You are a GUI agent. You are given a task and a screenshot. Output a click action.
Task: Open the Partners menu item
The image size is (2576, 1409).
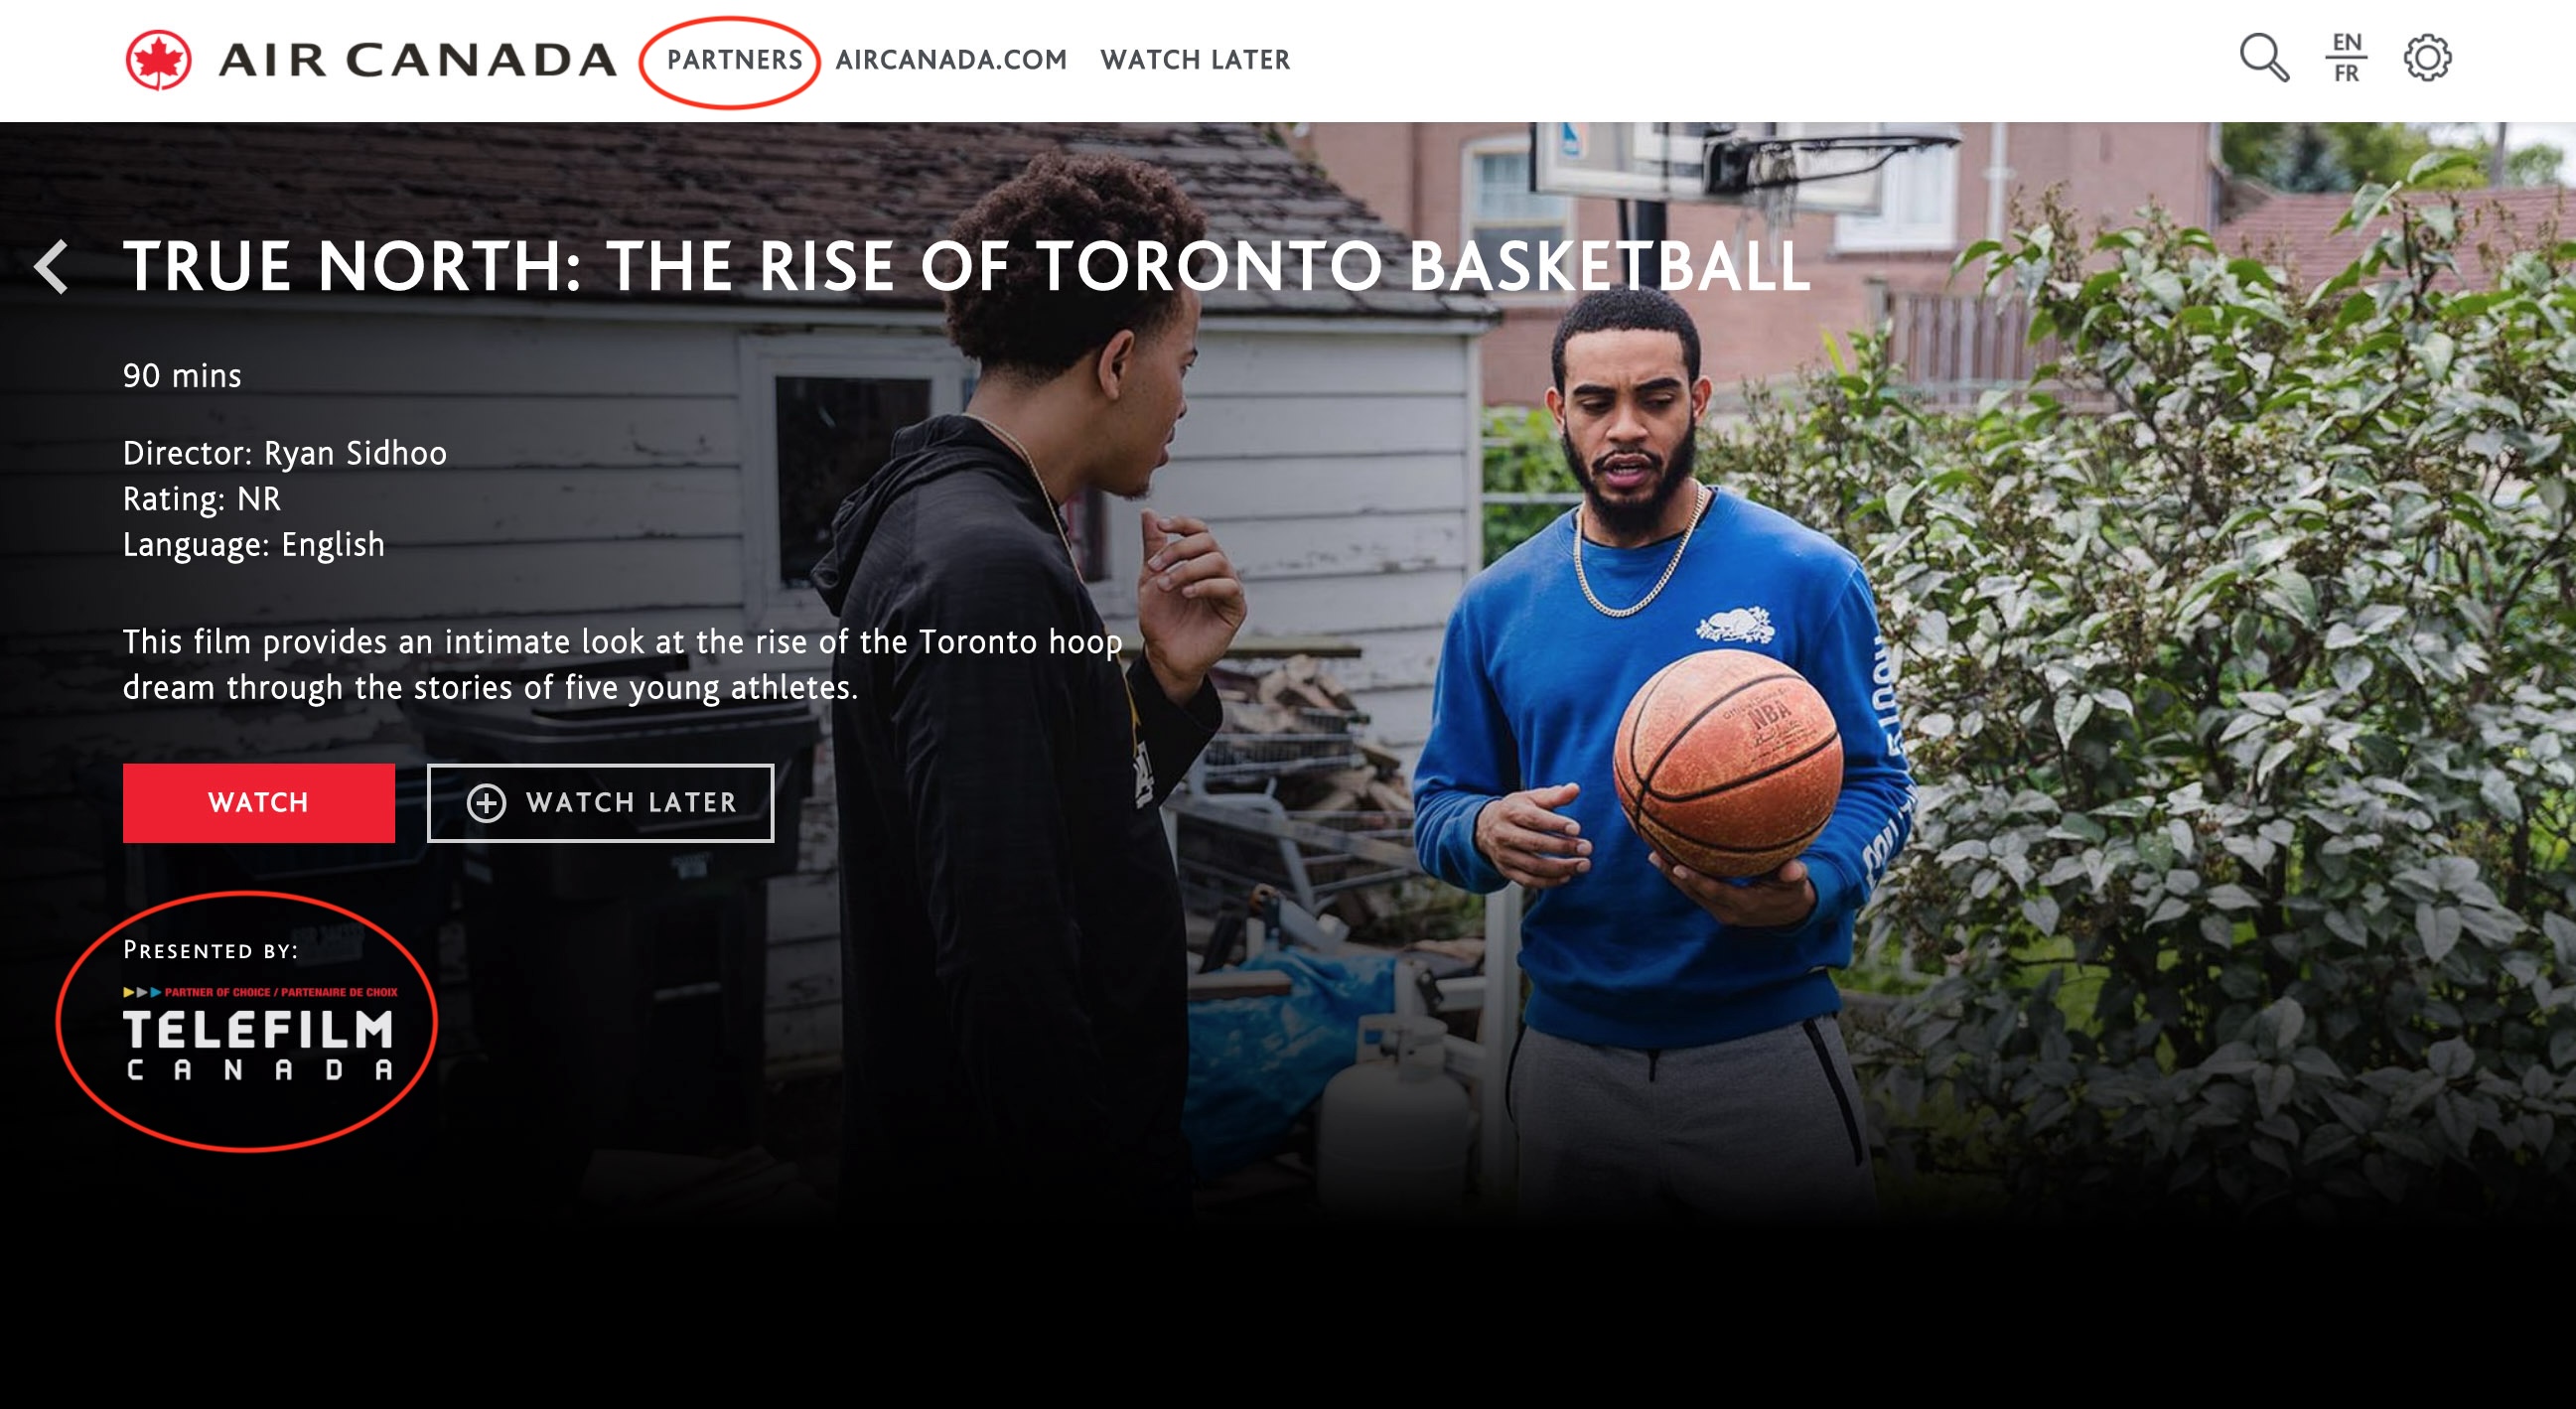(x=734, y=60)
